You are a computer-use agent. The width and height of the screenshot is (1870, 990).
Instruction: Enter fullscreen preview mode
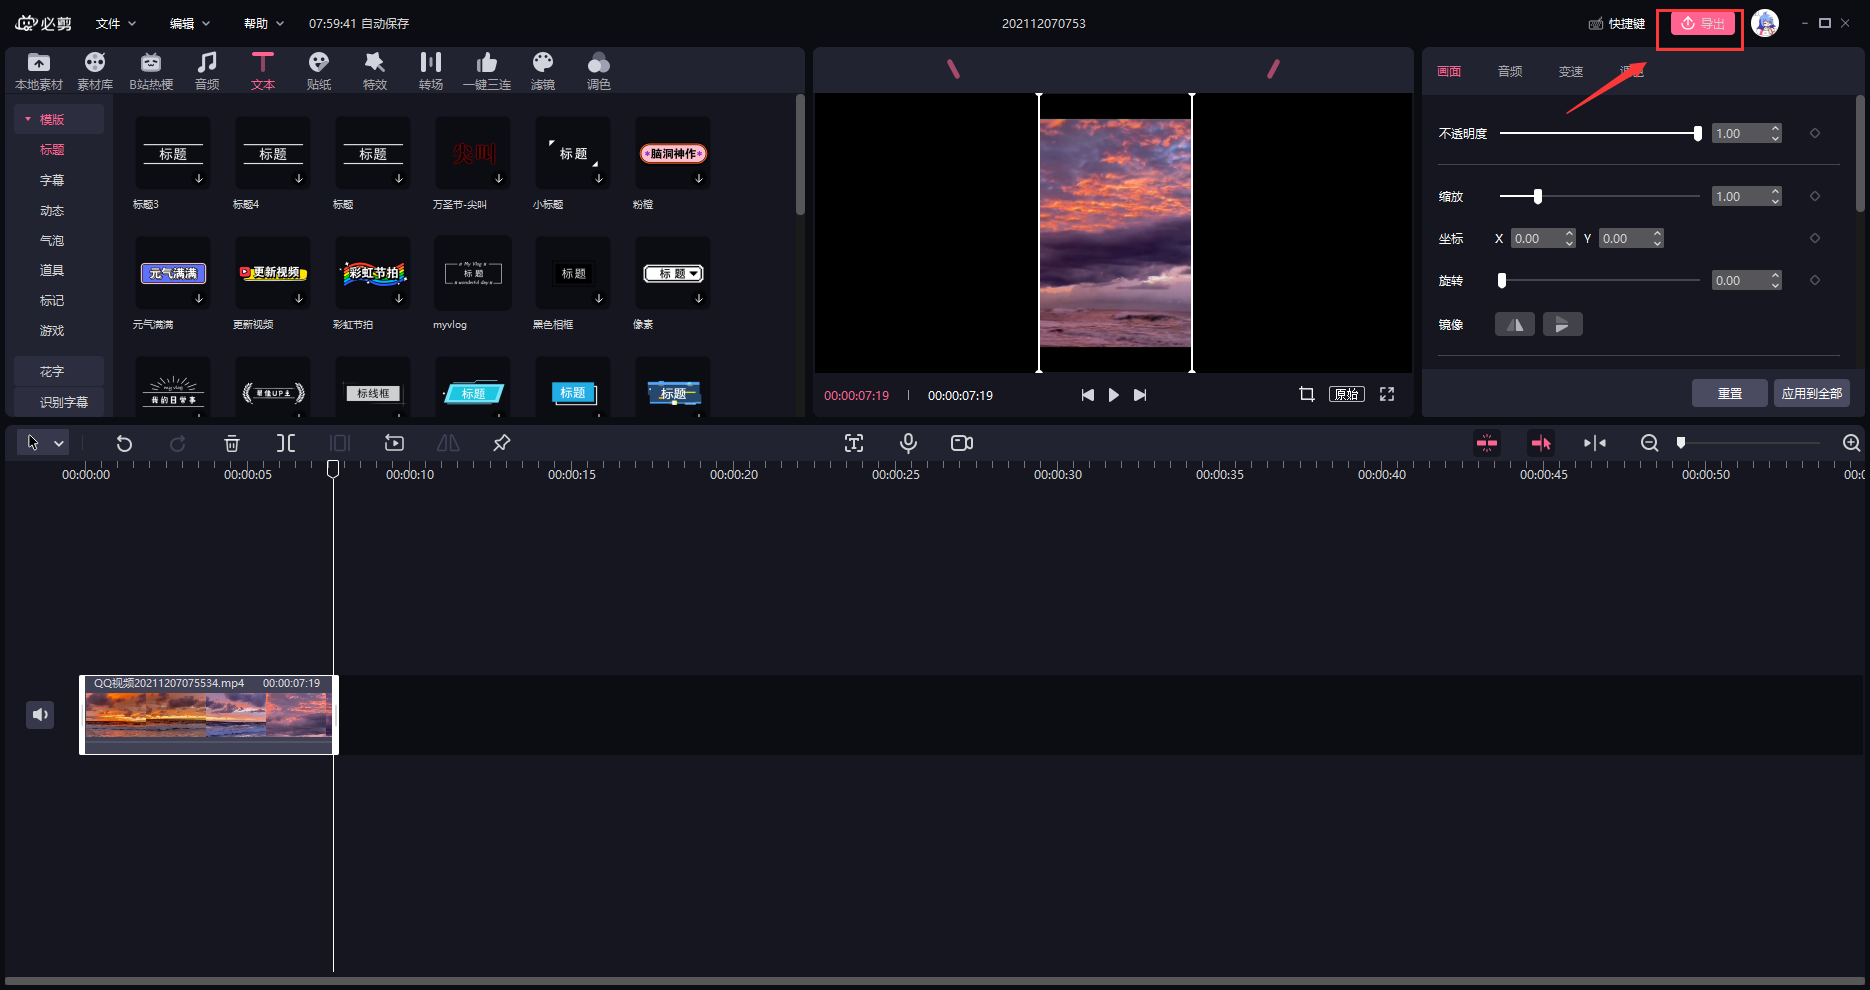[x=1387, y=394]
